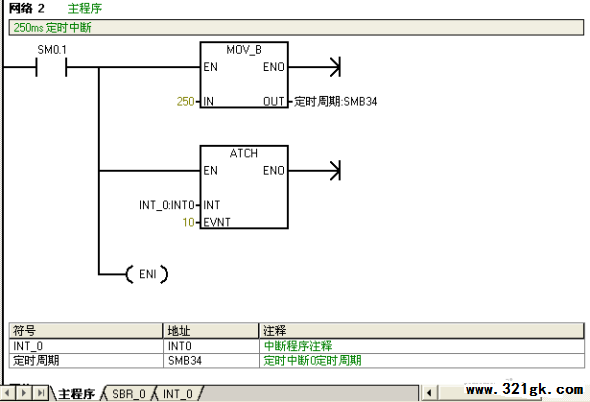Image resolution: width=590 pixels, height=402 pixels.
Task: Click the 定时周期:SMB34 OUT operand
Action: click(335, 102)
